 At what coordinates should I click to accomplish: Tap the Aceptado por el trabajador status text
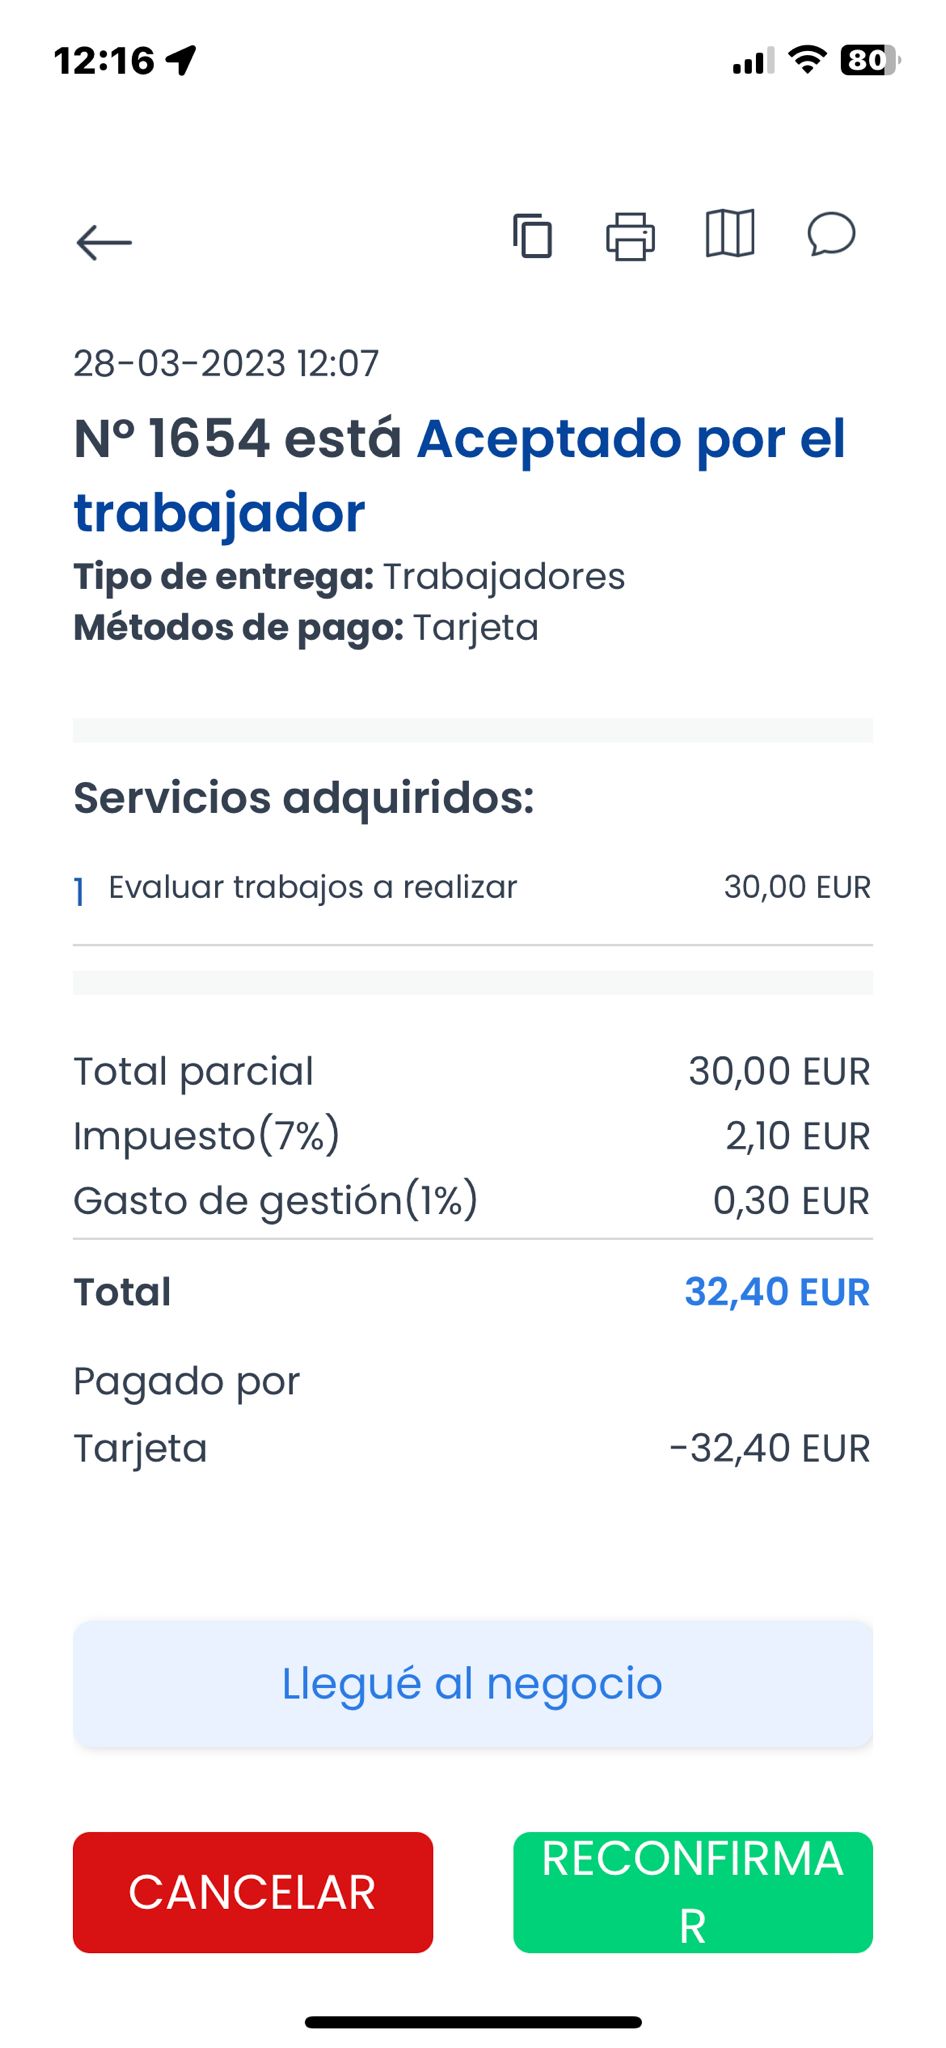click(x=460, y=476)
